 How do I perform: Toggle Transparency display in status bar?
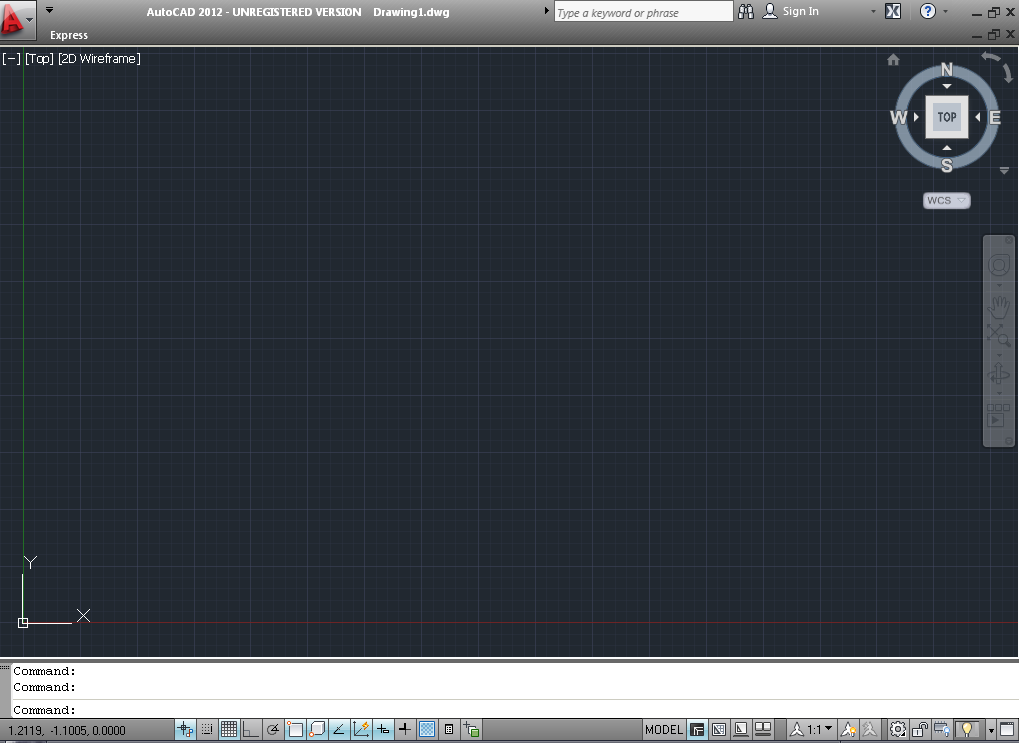click(x=427, y=729)
